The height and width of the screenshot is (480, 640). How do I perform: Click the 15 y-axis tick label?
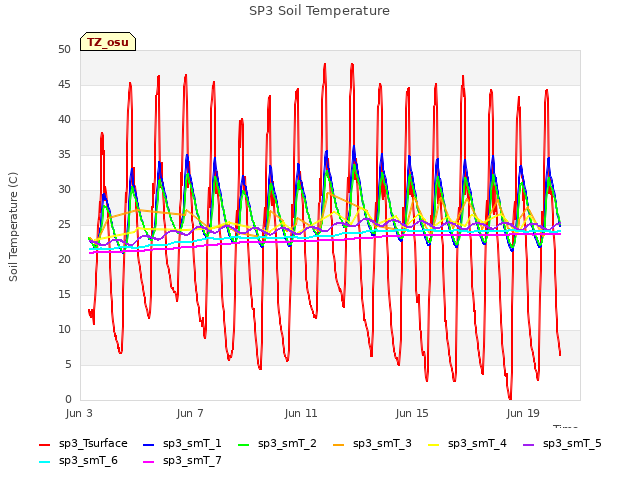click(x=64, y=294)
